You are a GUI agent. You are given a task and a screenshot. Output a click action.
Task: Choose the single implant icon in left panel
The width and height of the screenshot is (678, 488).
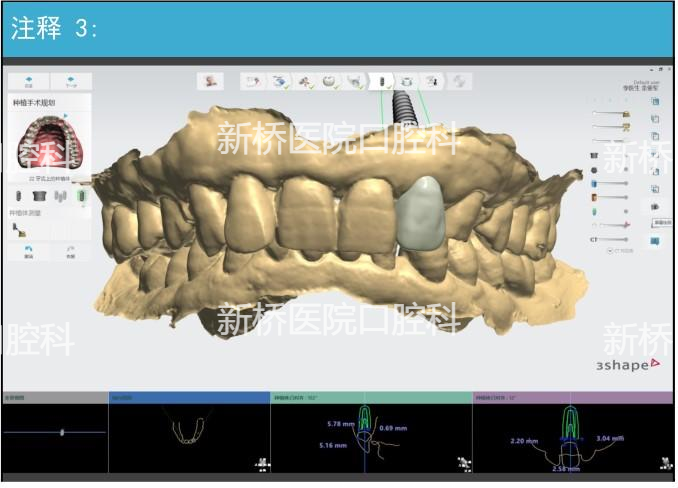tap(20, 196)
